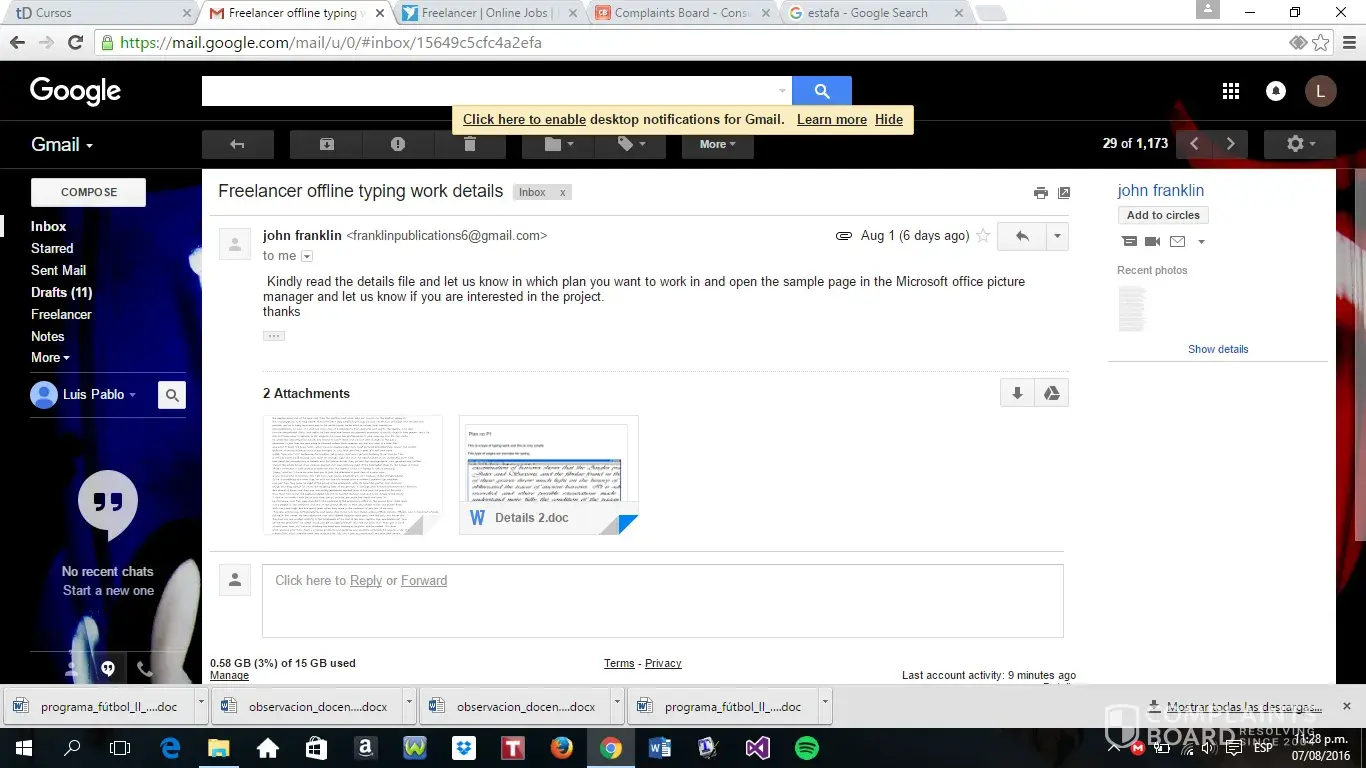This screenshot has height=768, width=1366.
Task: Open the Windows Start menu
Action: [x=23, y=748]
